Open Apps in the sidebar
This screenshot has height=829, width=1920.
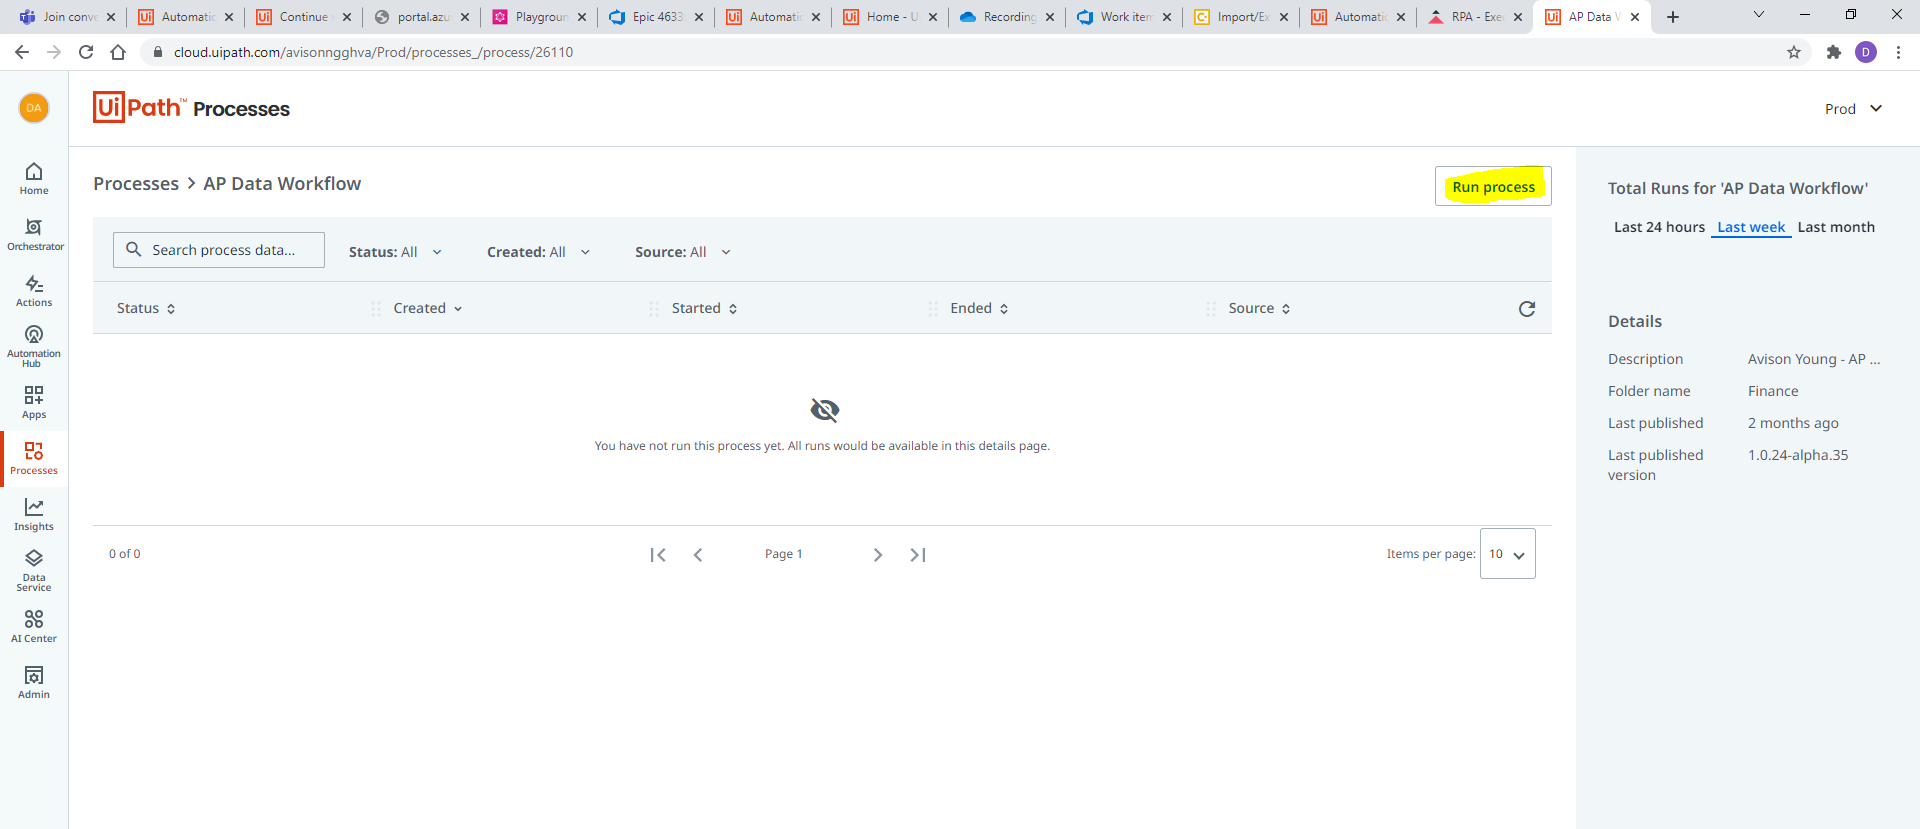(34, 402)
